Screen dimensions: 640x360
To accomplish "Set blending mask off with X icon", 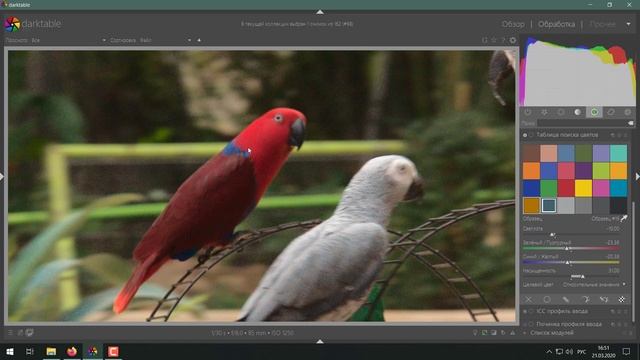I will click(x=529, y=300).
